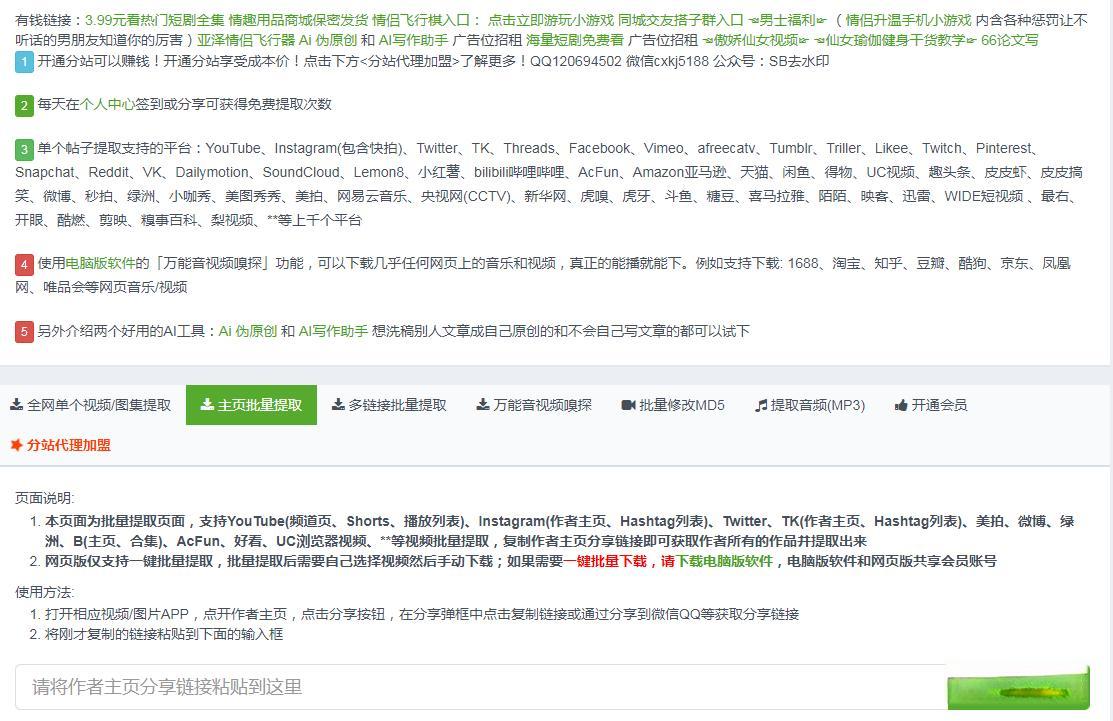This screenshot has height=721, width=1113.
Task: Open Ai 伪原创 in notice 5
Action: [x=248, y=331]
